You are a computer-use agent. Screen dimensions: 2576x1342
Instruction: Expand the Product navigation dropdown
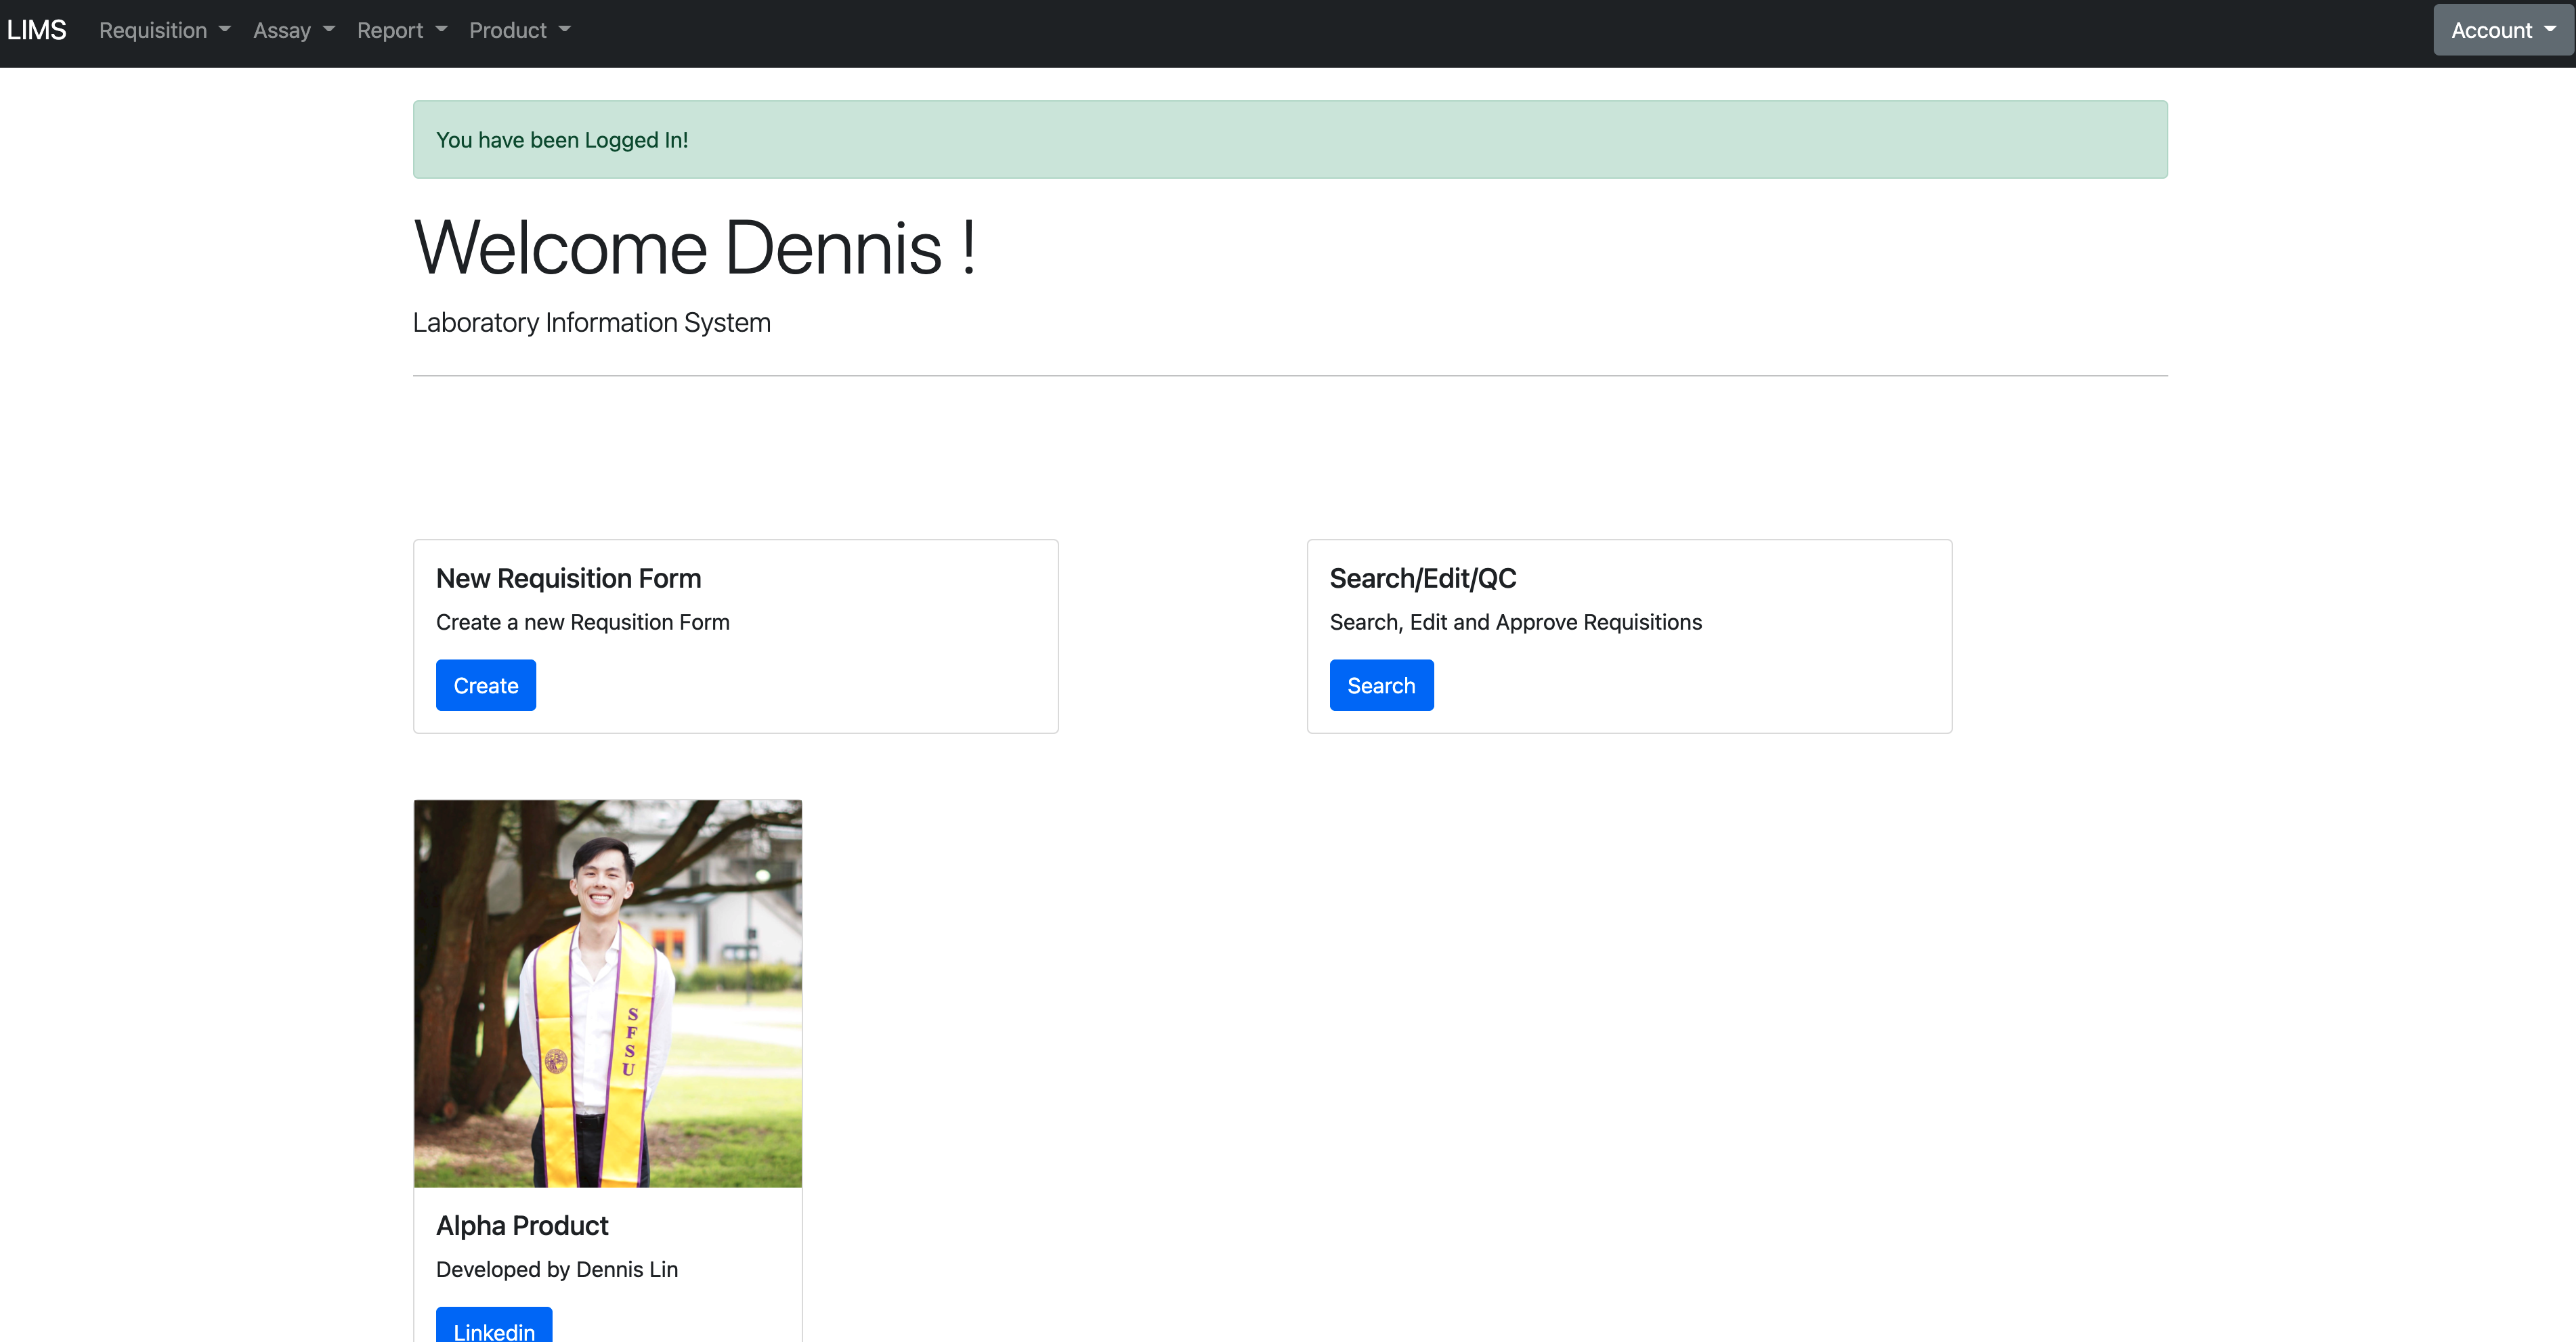click(520, 30)
